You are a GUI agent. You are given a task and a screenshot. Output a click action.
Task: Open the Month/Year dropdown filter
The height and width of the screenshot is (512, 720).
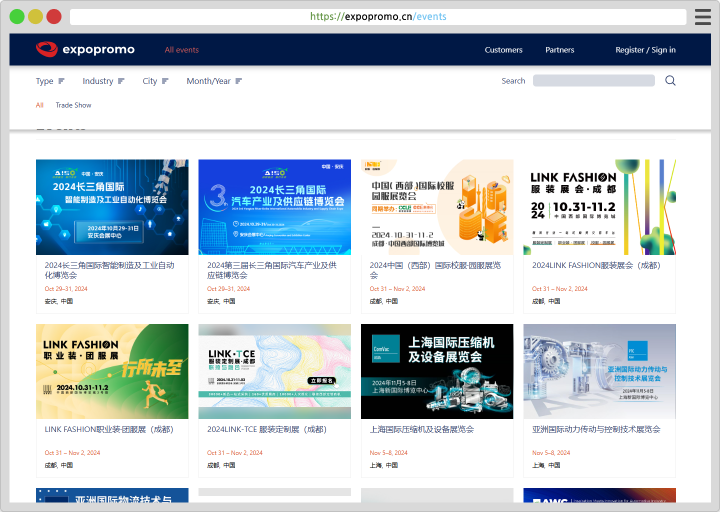(x=208, y=81)
